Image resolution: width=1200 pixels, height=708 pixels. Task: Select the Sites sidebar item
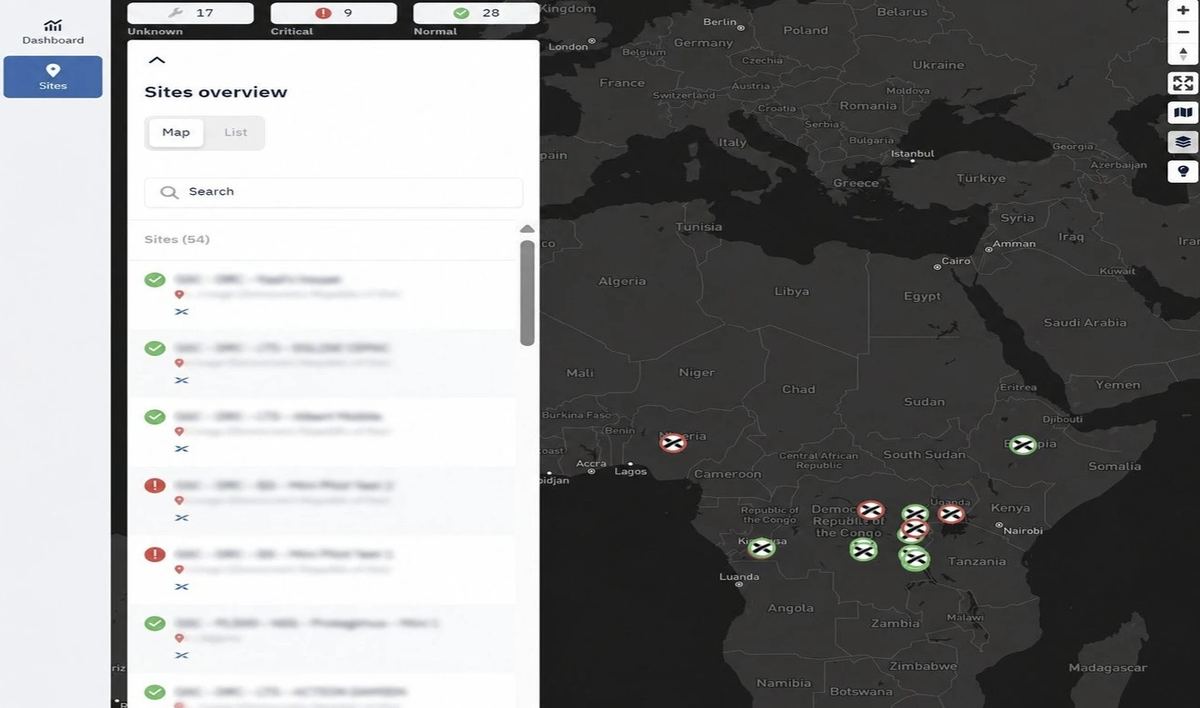click(x=53, y=76)
